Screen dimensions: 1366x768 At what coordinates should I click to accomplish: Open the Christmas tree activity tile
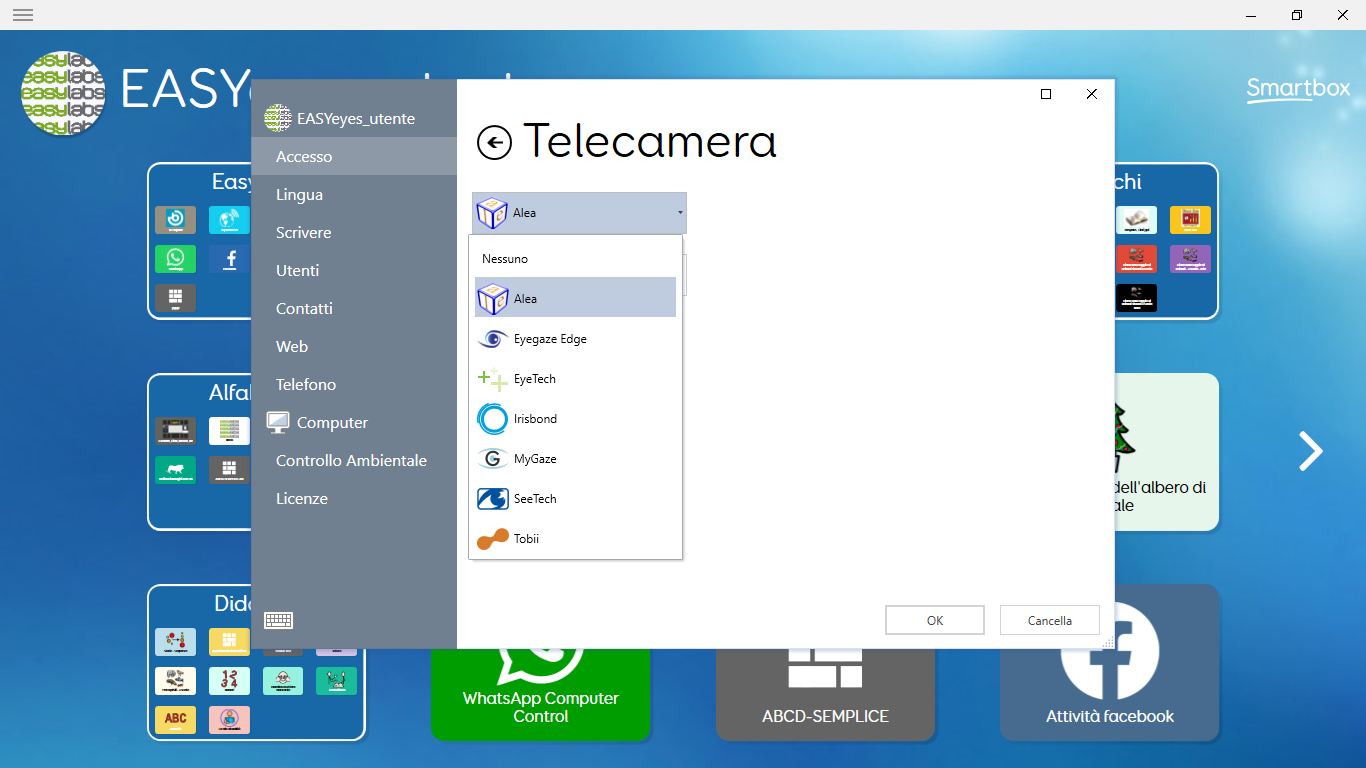pos(1167,452)
